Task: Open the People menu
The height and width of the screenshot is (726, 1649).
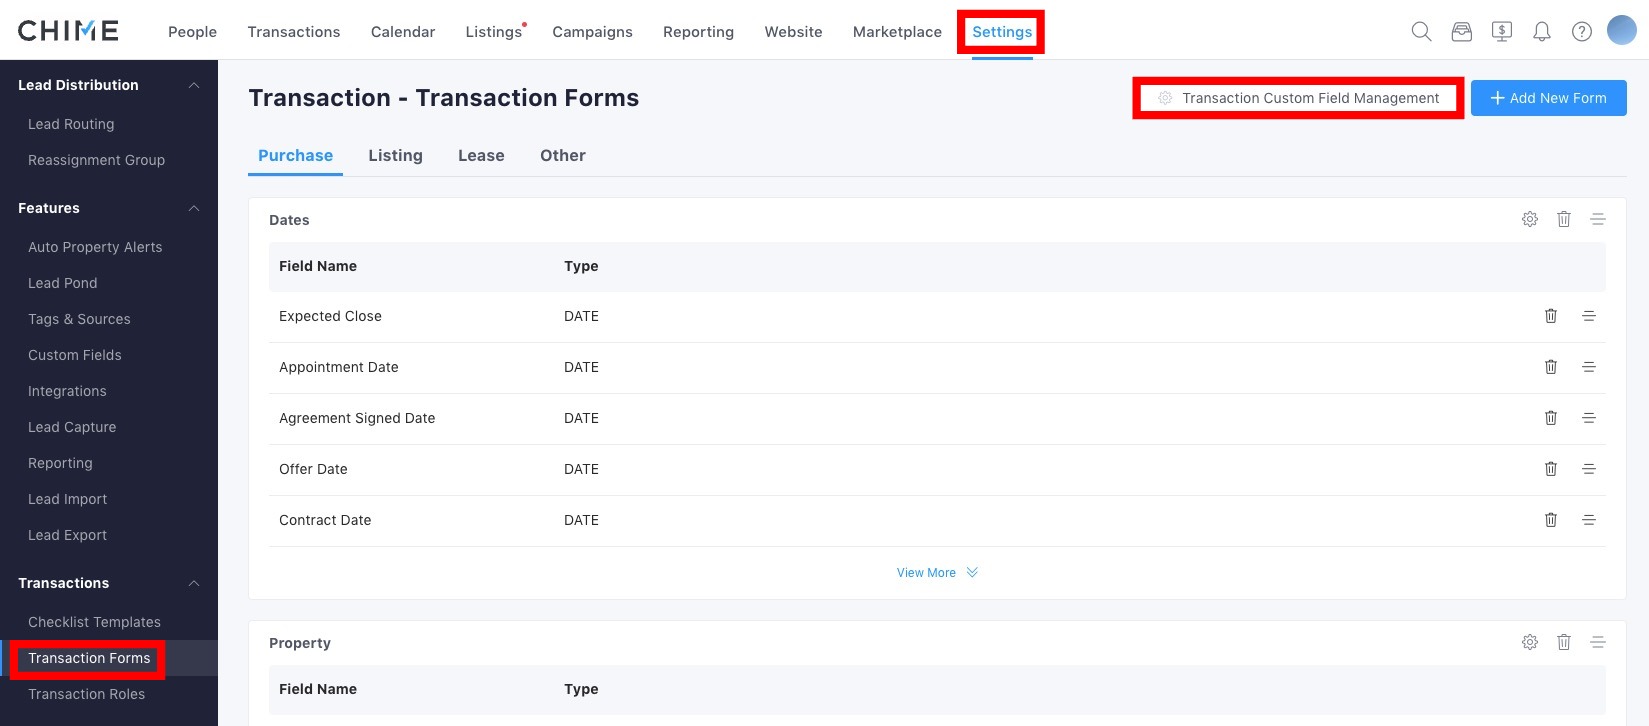Action: pos(192,32)
